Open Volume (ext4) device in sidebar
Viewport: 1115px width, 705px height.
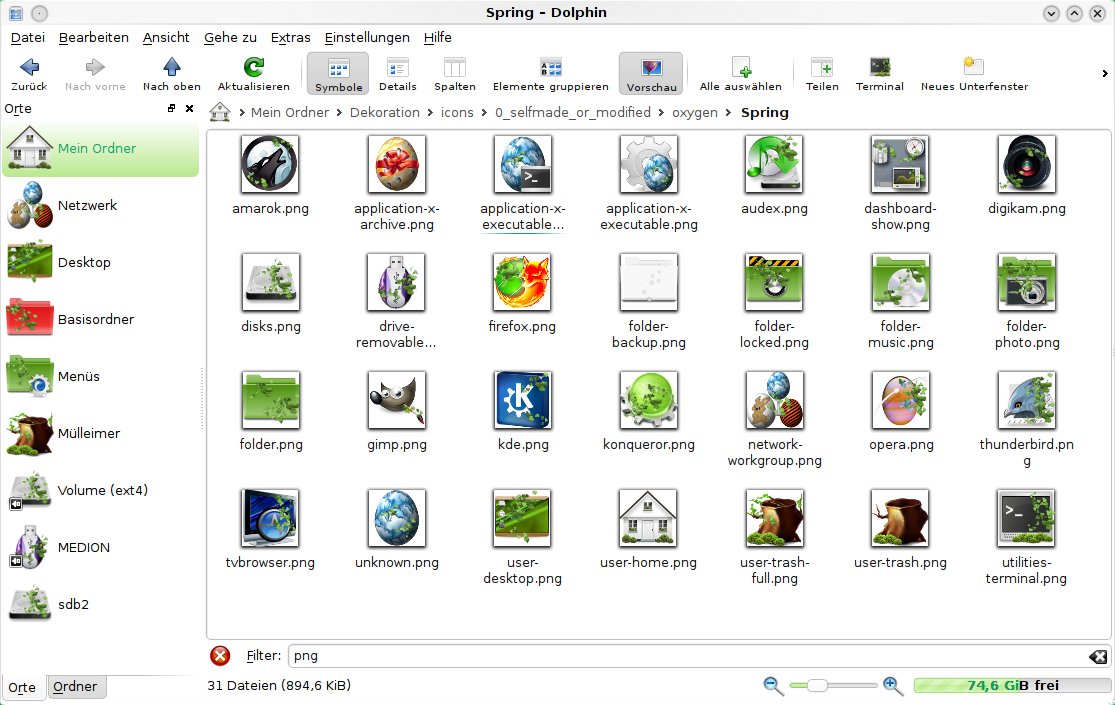coord(100,490)
